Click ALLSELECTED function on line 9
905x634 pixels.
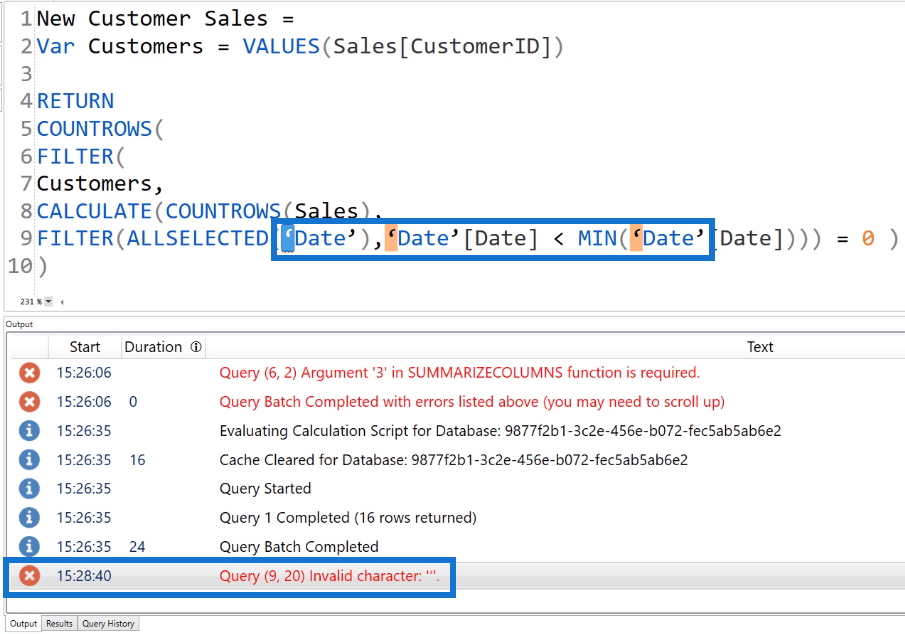(x=197, y=238)
